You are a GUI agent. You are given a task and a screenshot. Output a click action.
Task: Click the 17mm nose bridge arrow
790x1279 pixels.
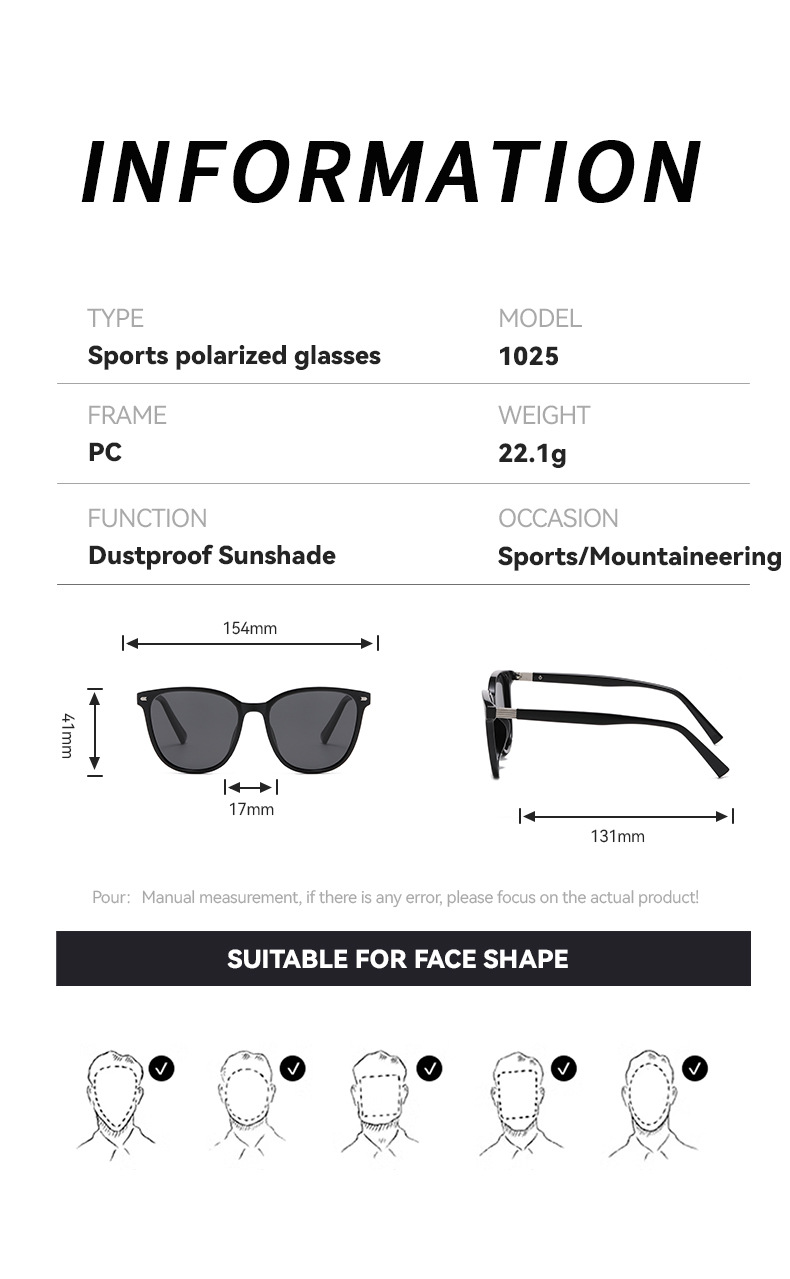point(250,788)
